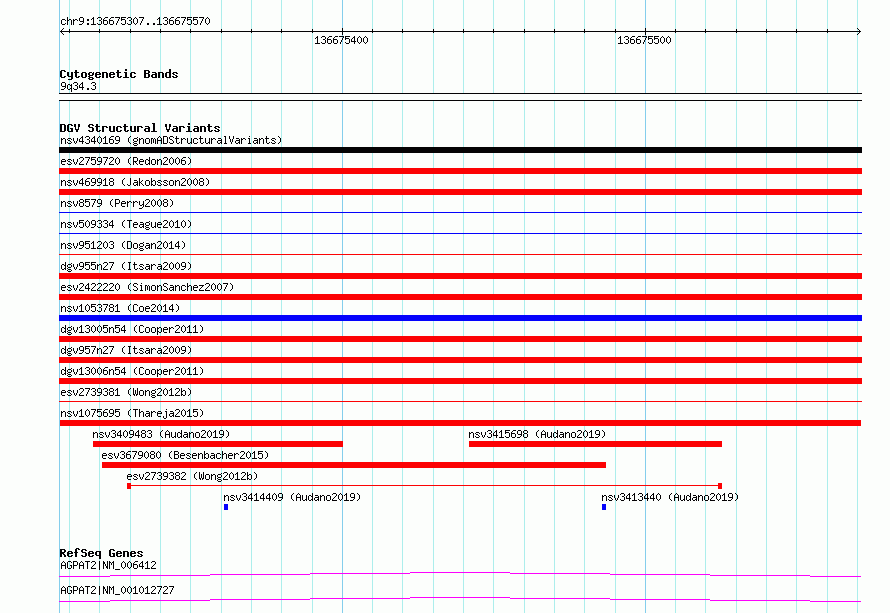Select the black nsv4340169 variant bar
Viewport: 890px width, 613px height.
460,150
